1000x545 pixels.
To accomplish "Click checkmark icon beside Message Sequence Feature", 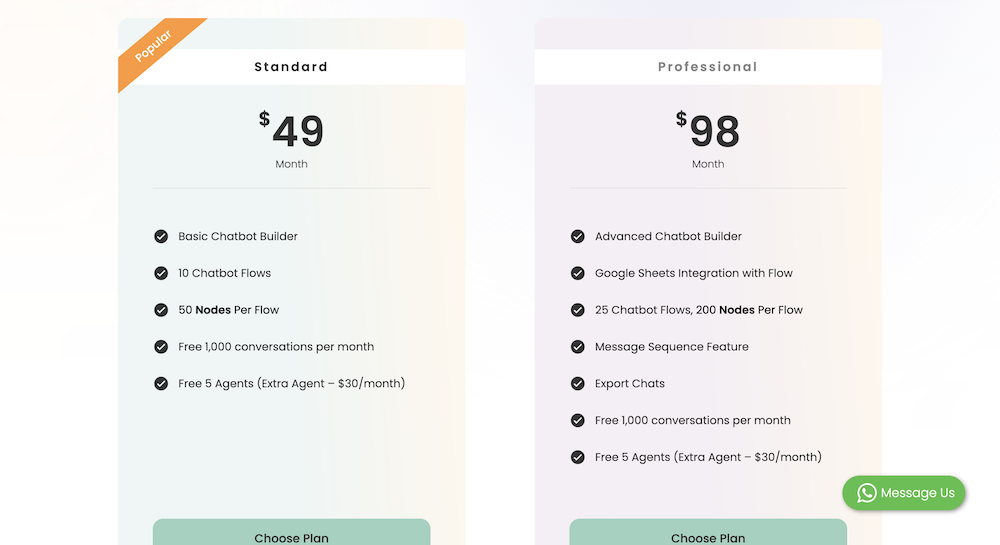I will pos(578,347).
